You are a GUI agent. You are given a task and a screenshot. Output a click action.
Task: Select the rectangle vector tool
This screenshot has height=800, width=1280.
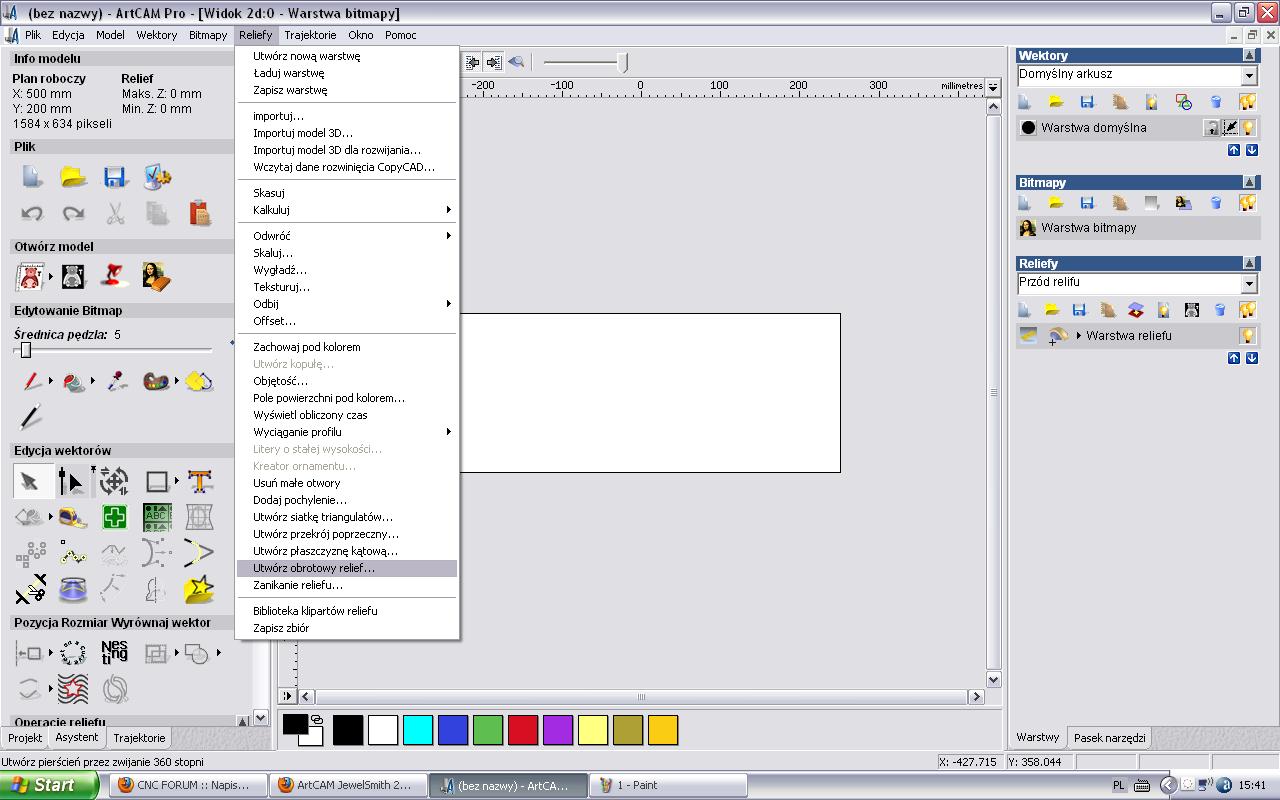(x=157, y=482)
